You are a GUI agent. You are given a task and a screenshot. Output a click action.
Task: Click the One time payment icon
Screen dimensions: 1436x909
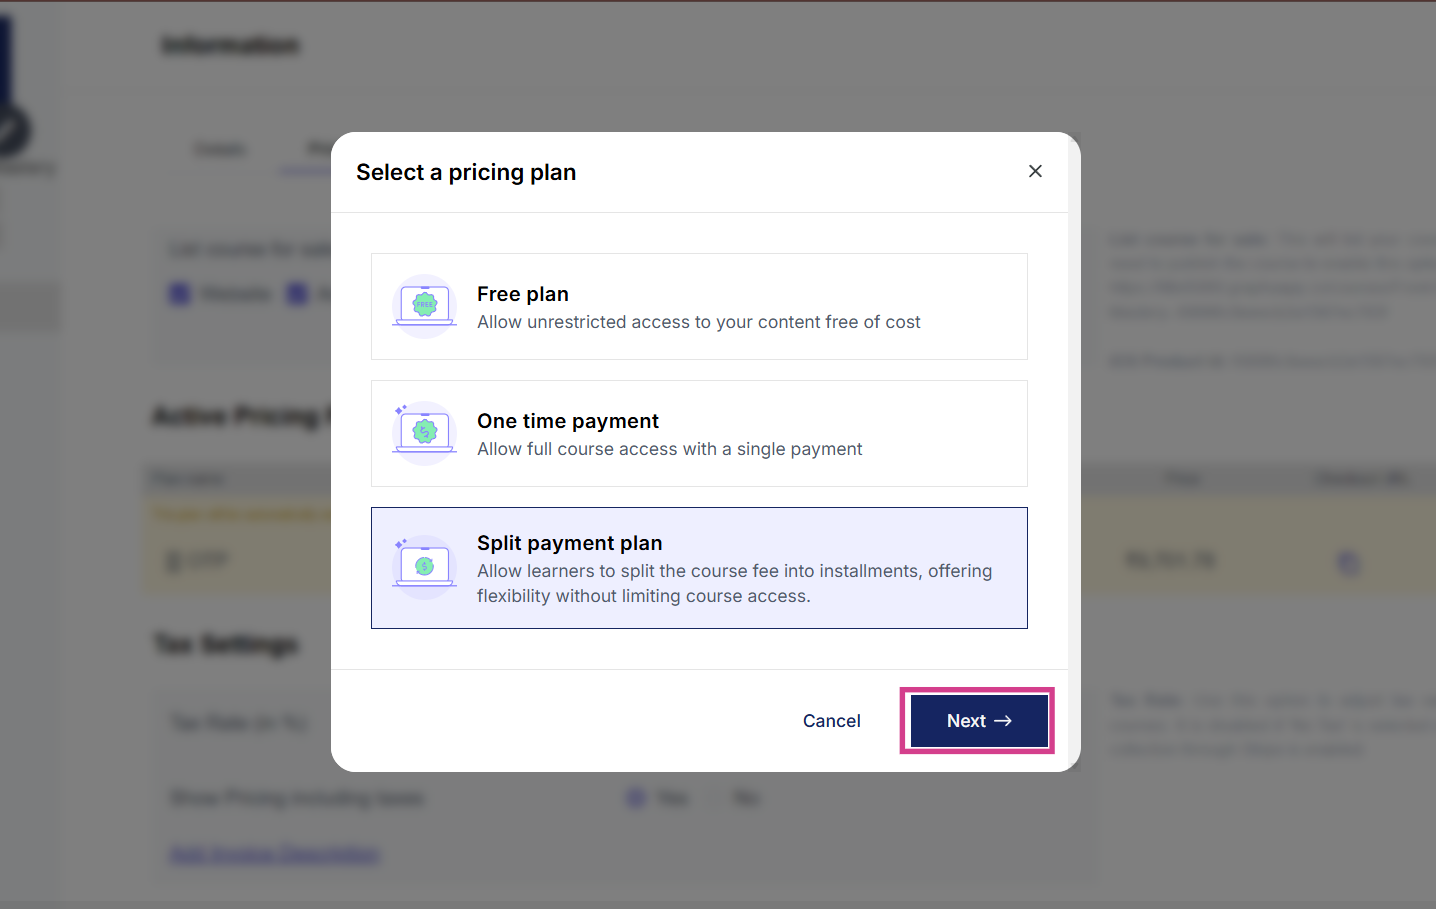pyautogui.click(x=425, y=433)
